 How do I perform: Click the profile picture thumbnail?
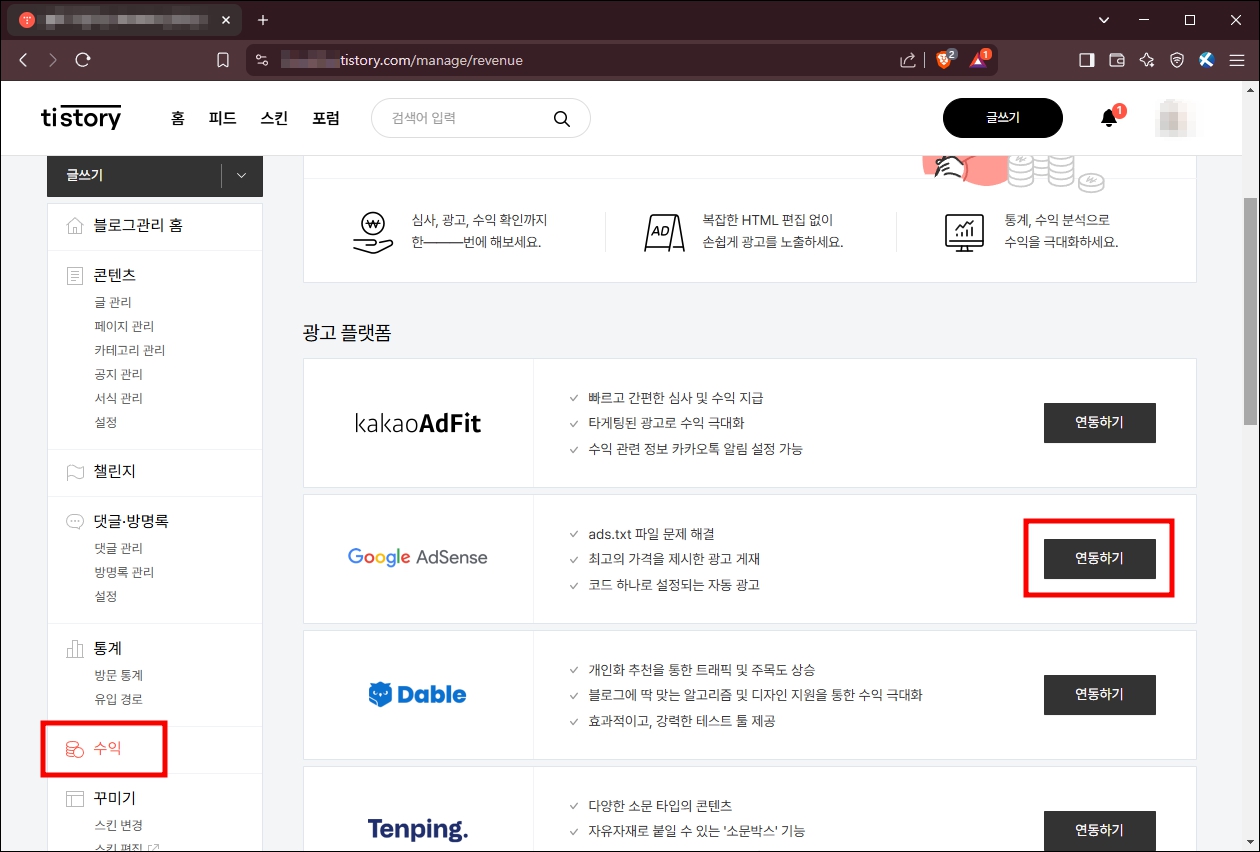[x=1176, y=117]
